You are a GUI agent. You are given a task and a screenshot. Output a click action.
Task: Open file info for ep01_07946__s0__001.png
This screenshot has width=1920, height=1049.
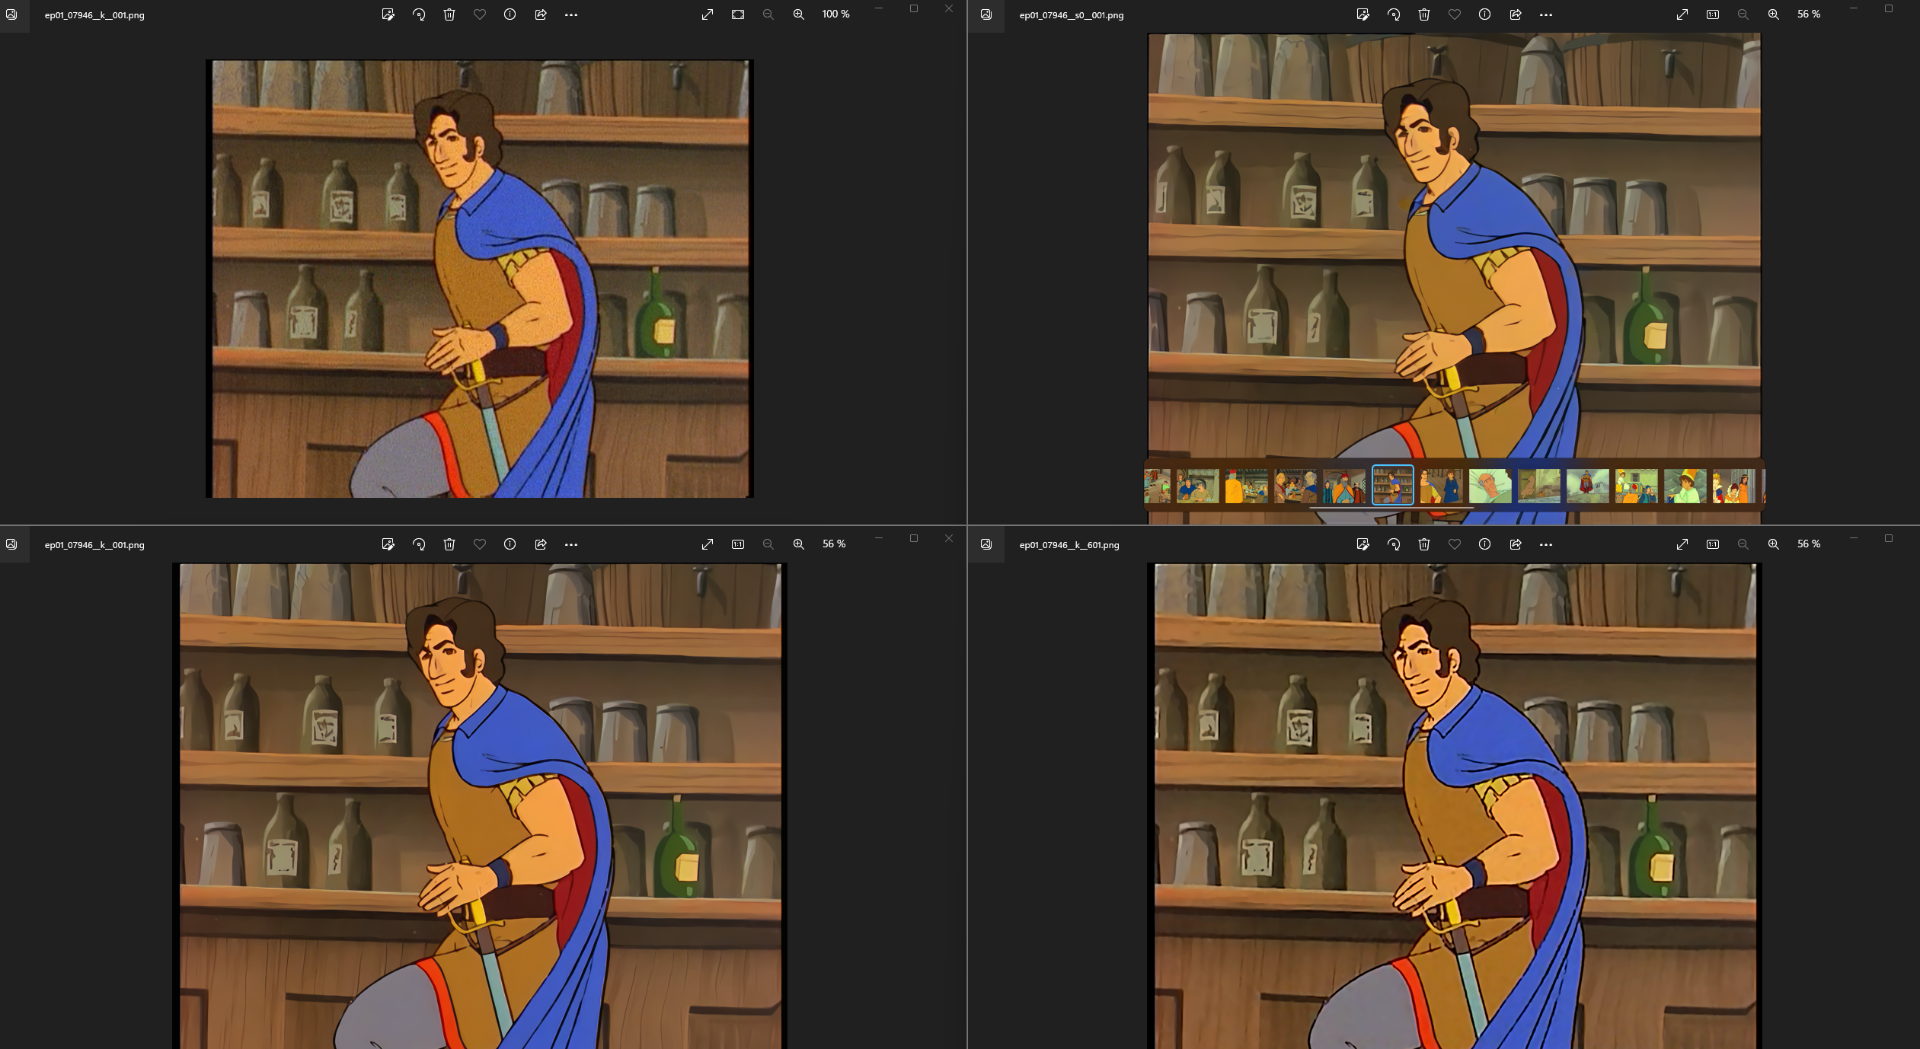[x=1485, y=15]
